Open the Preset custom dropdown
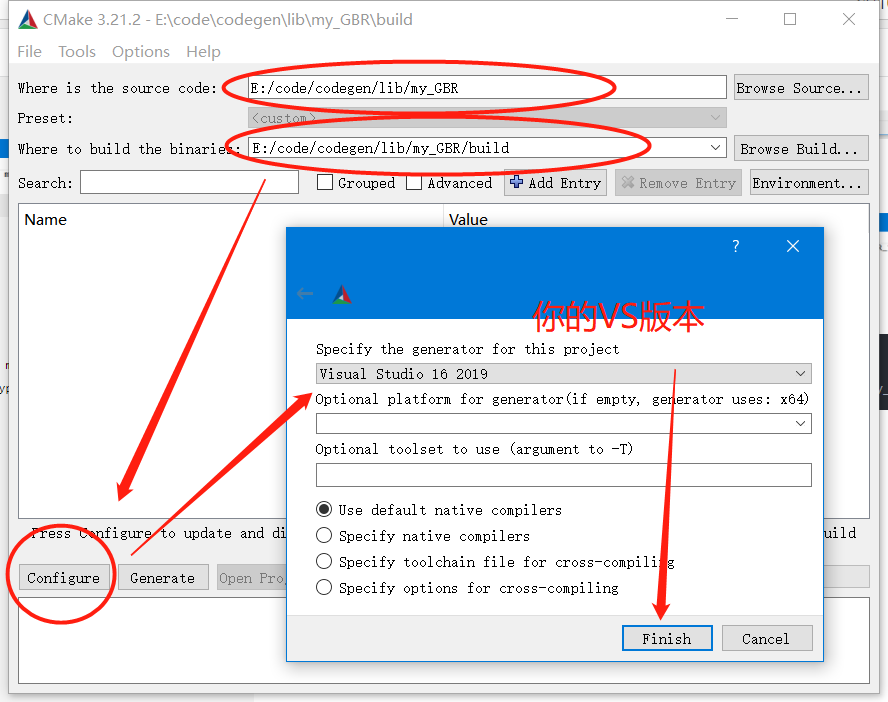This screenshot has width=888, height=702. (715, 117)
